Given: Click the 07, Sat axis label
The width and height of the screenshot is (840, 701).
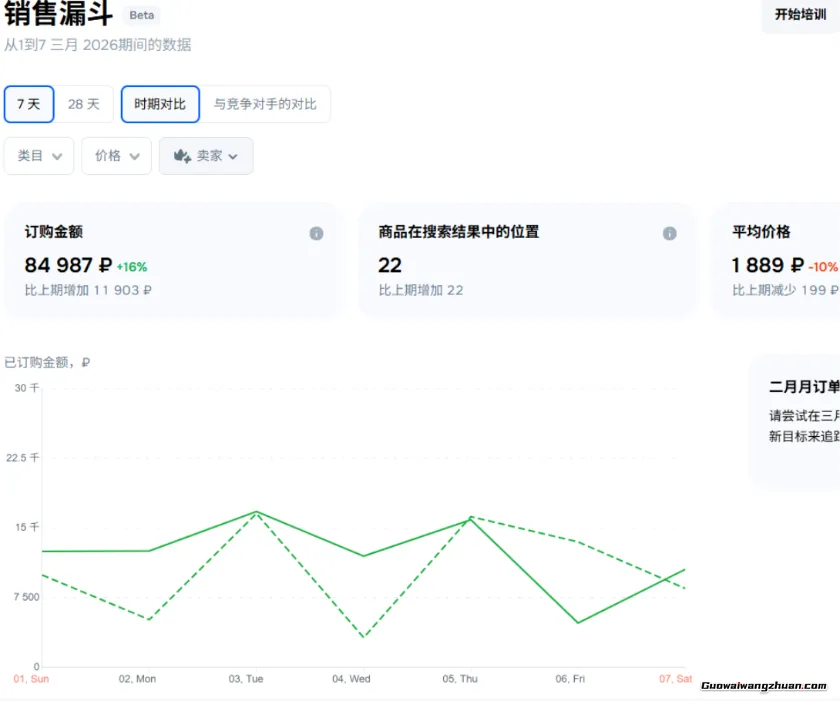Looking at the screenshot, I should point(674,678).
